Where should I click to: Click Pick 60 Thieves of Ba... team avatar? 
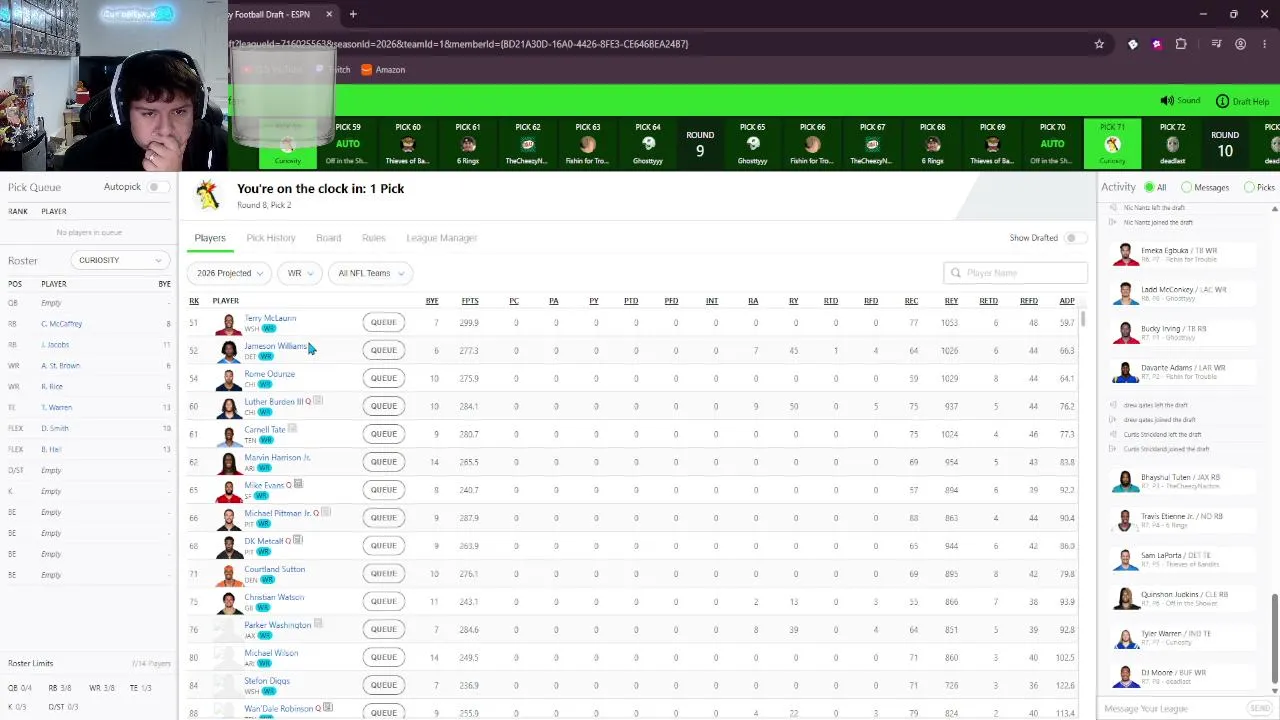pyautogui.click(x=408, y=145)
